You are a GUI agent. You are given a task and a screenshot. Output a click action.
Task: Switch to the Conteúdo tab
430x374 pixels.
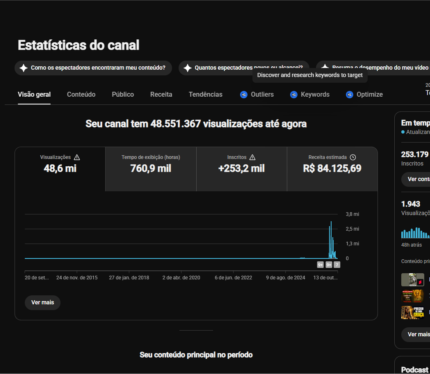[81, 95]
